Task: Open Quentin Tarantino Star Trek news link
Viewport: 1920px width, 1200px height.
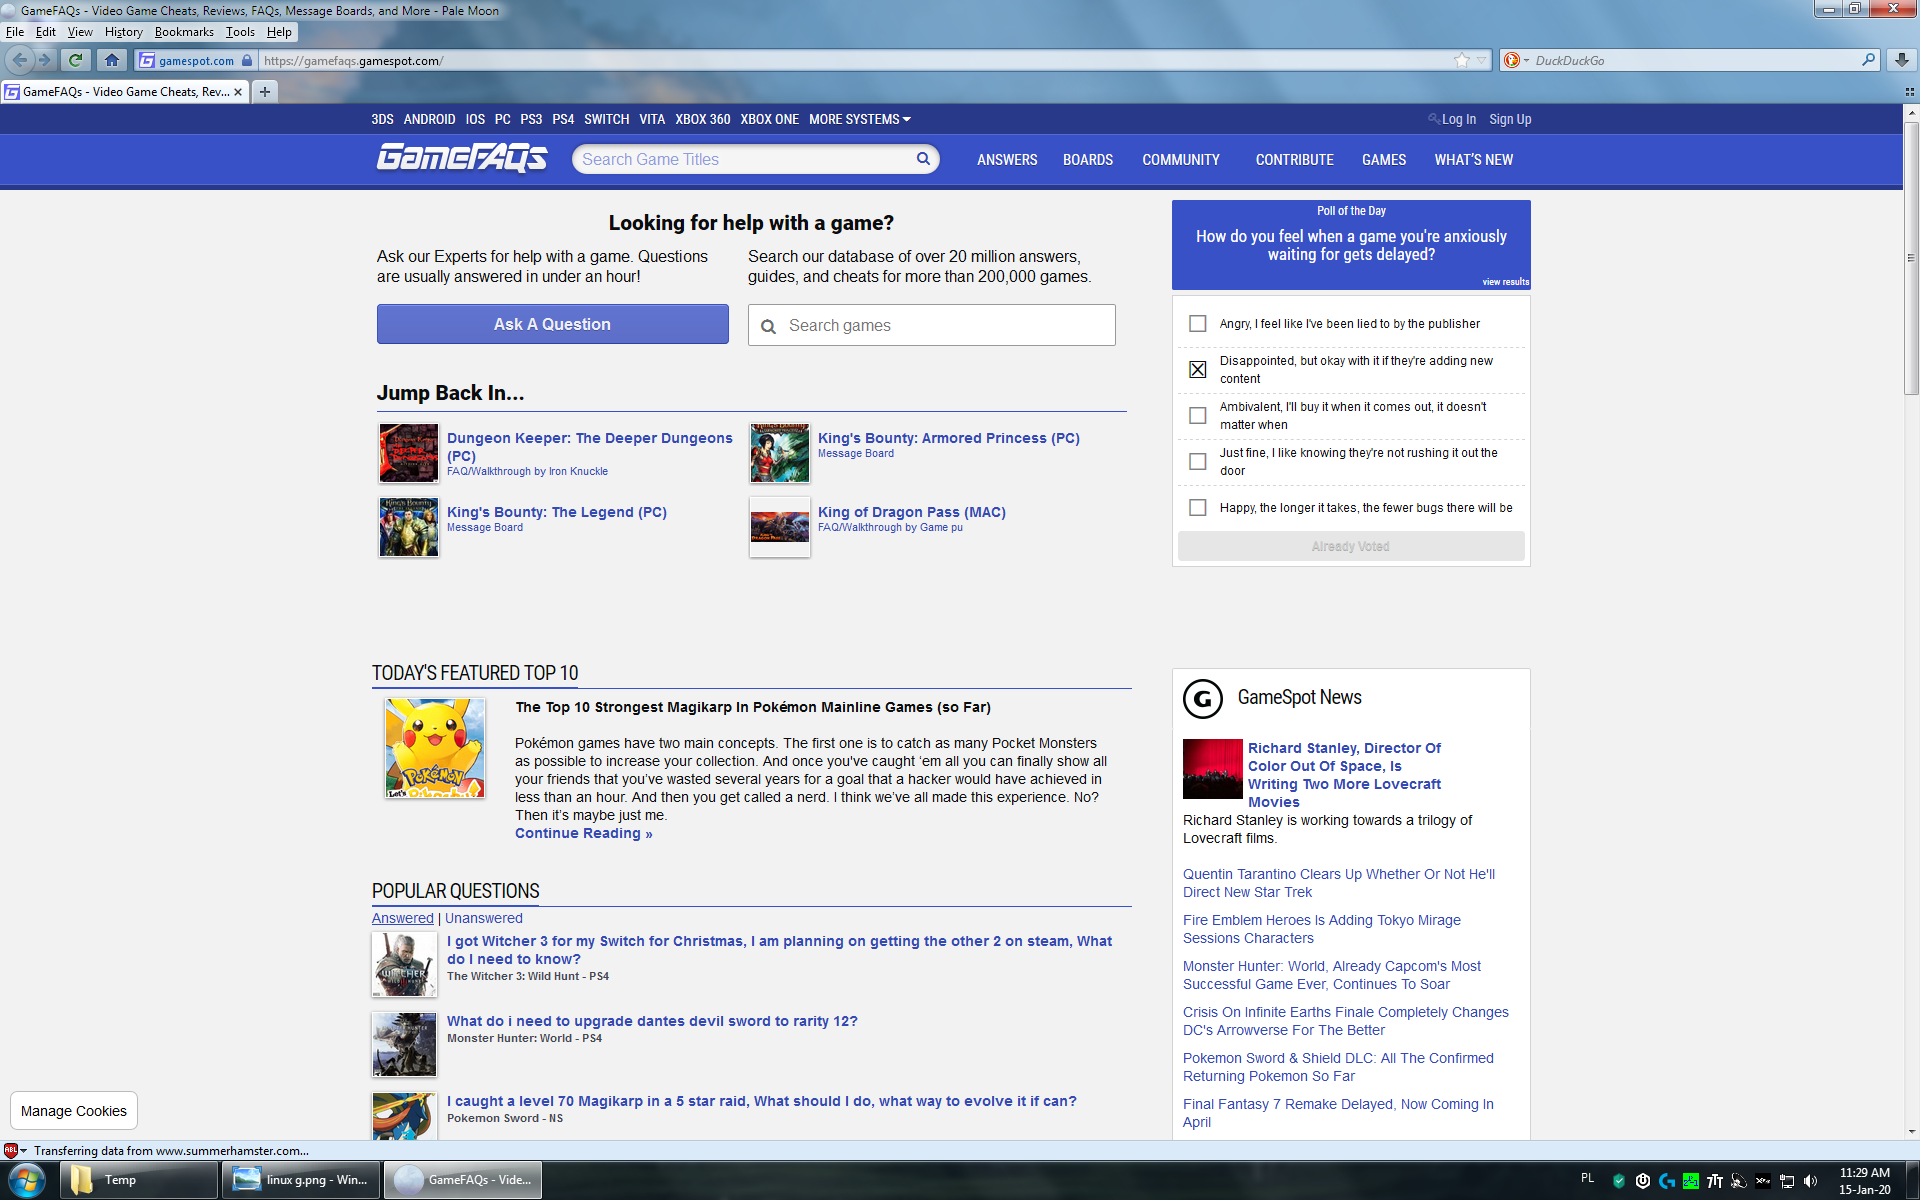Action: point(1339,883)
